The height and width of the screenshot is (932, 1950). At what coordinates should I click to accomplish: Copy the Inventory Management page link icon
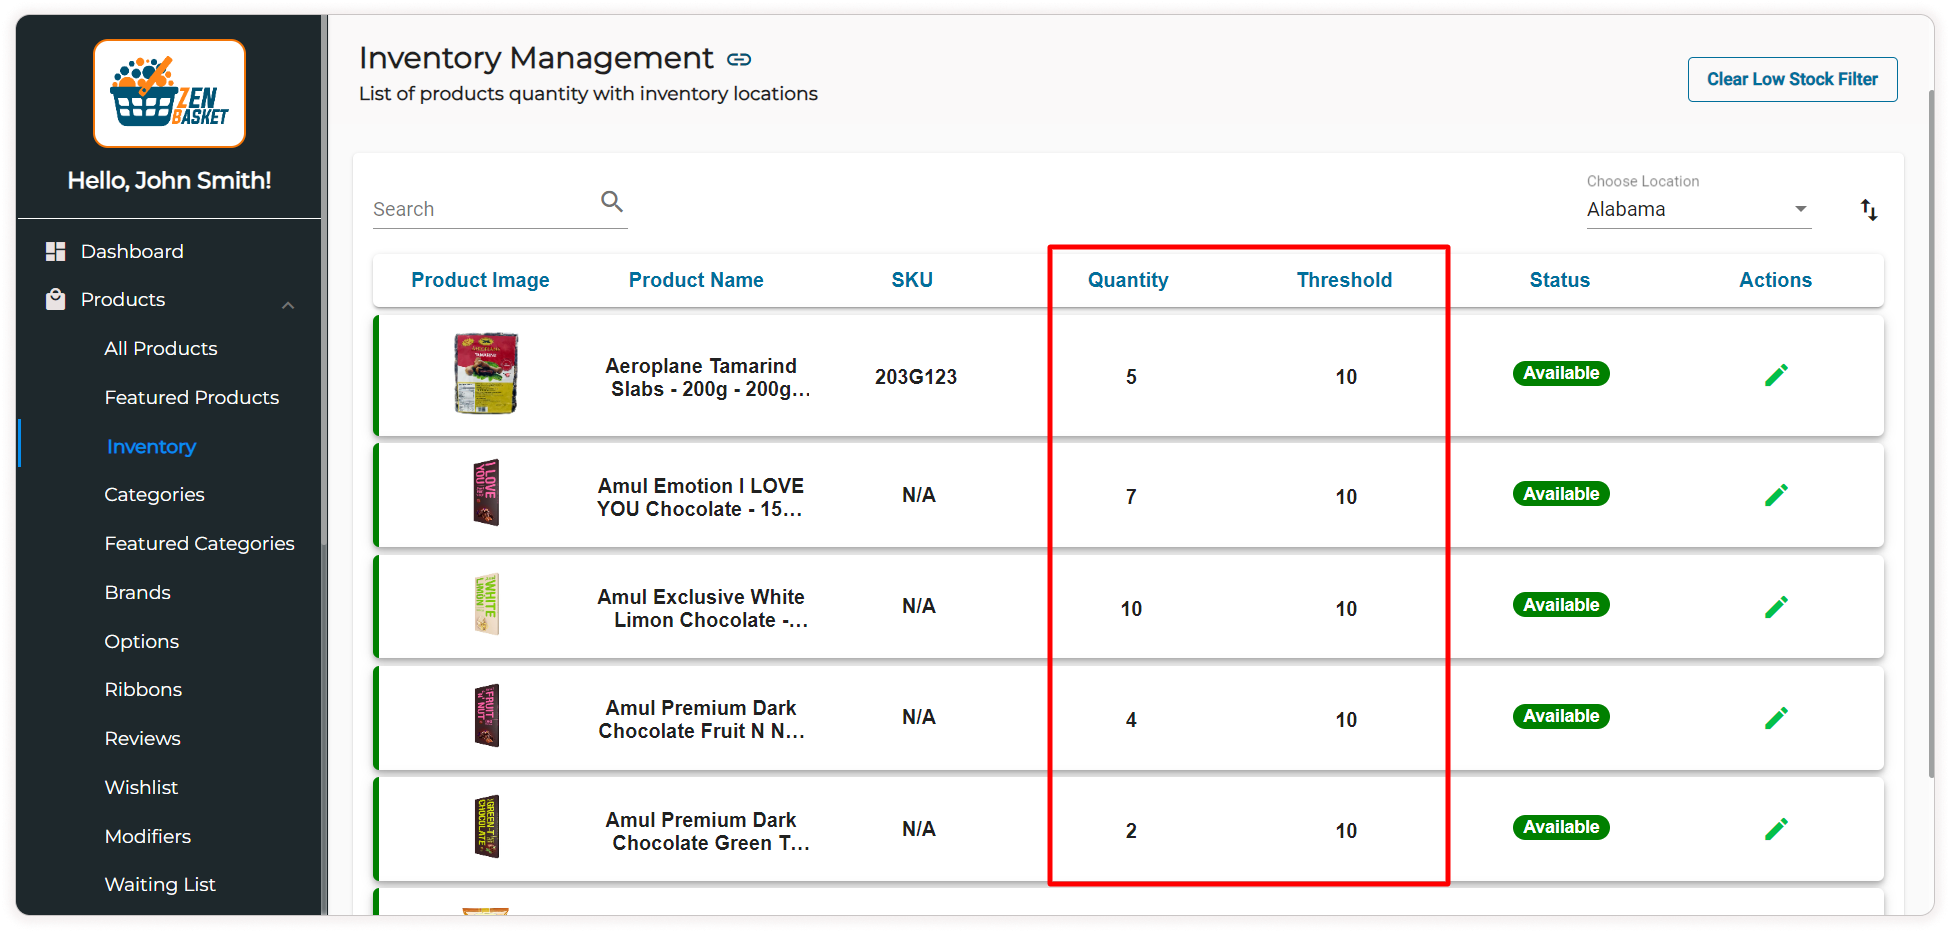pos(739,59)
